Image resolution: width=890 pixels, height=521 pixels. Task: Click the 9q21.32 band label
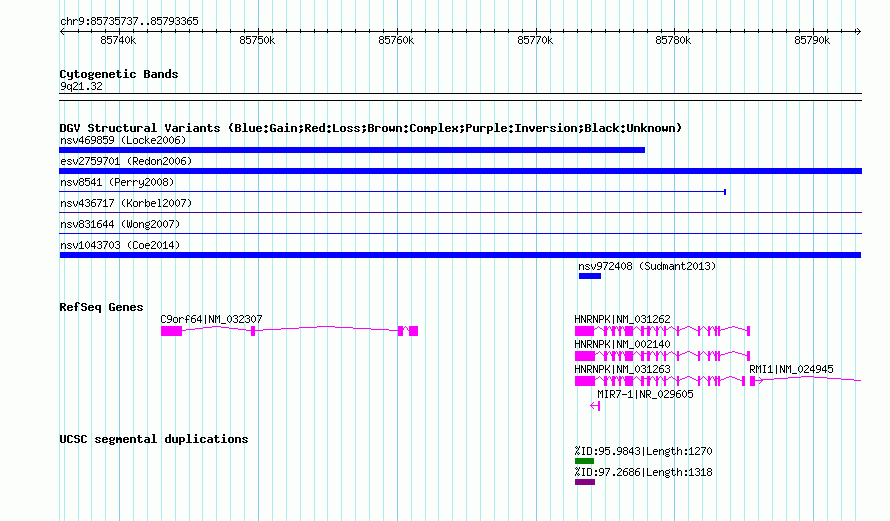81,86
